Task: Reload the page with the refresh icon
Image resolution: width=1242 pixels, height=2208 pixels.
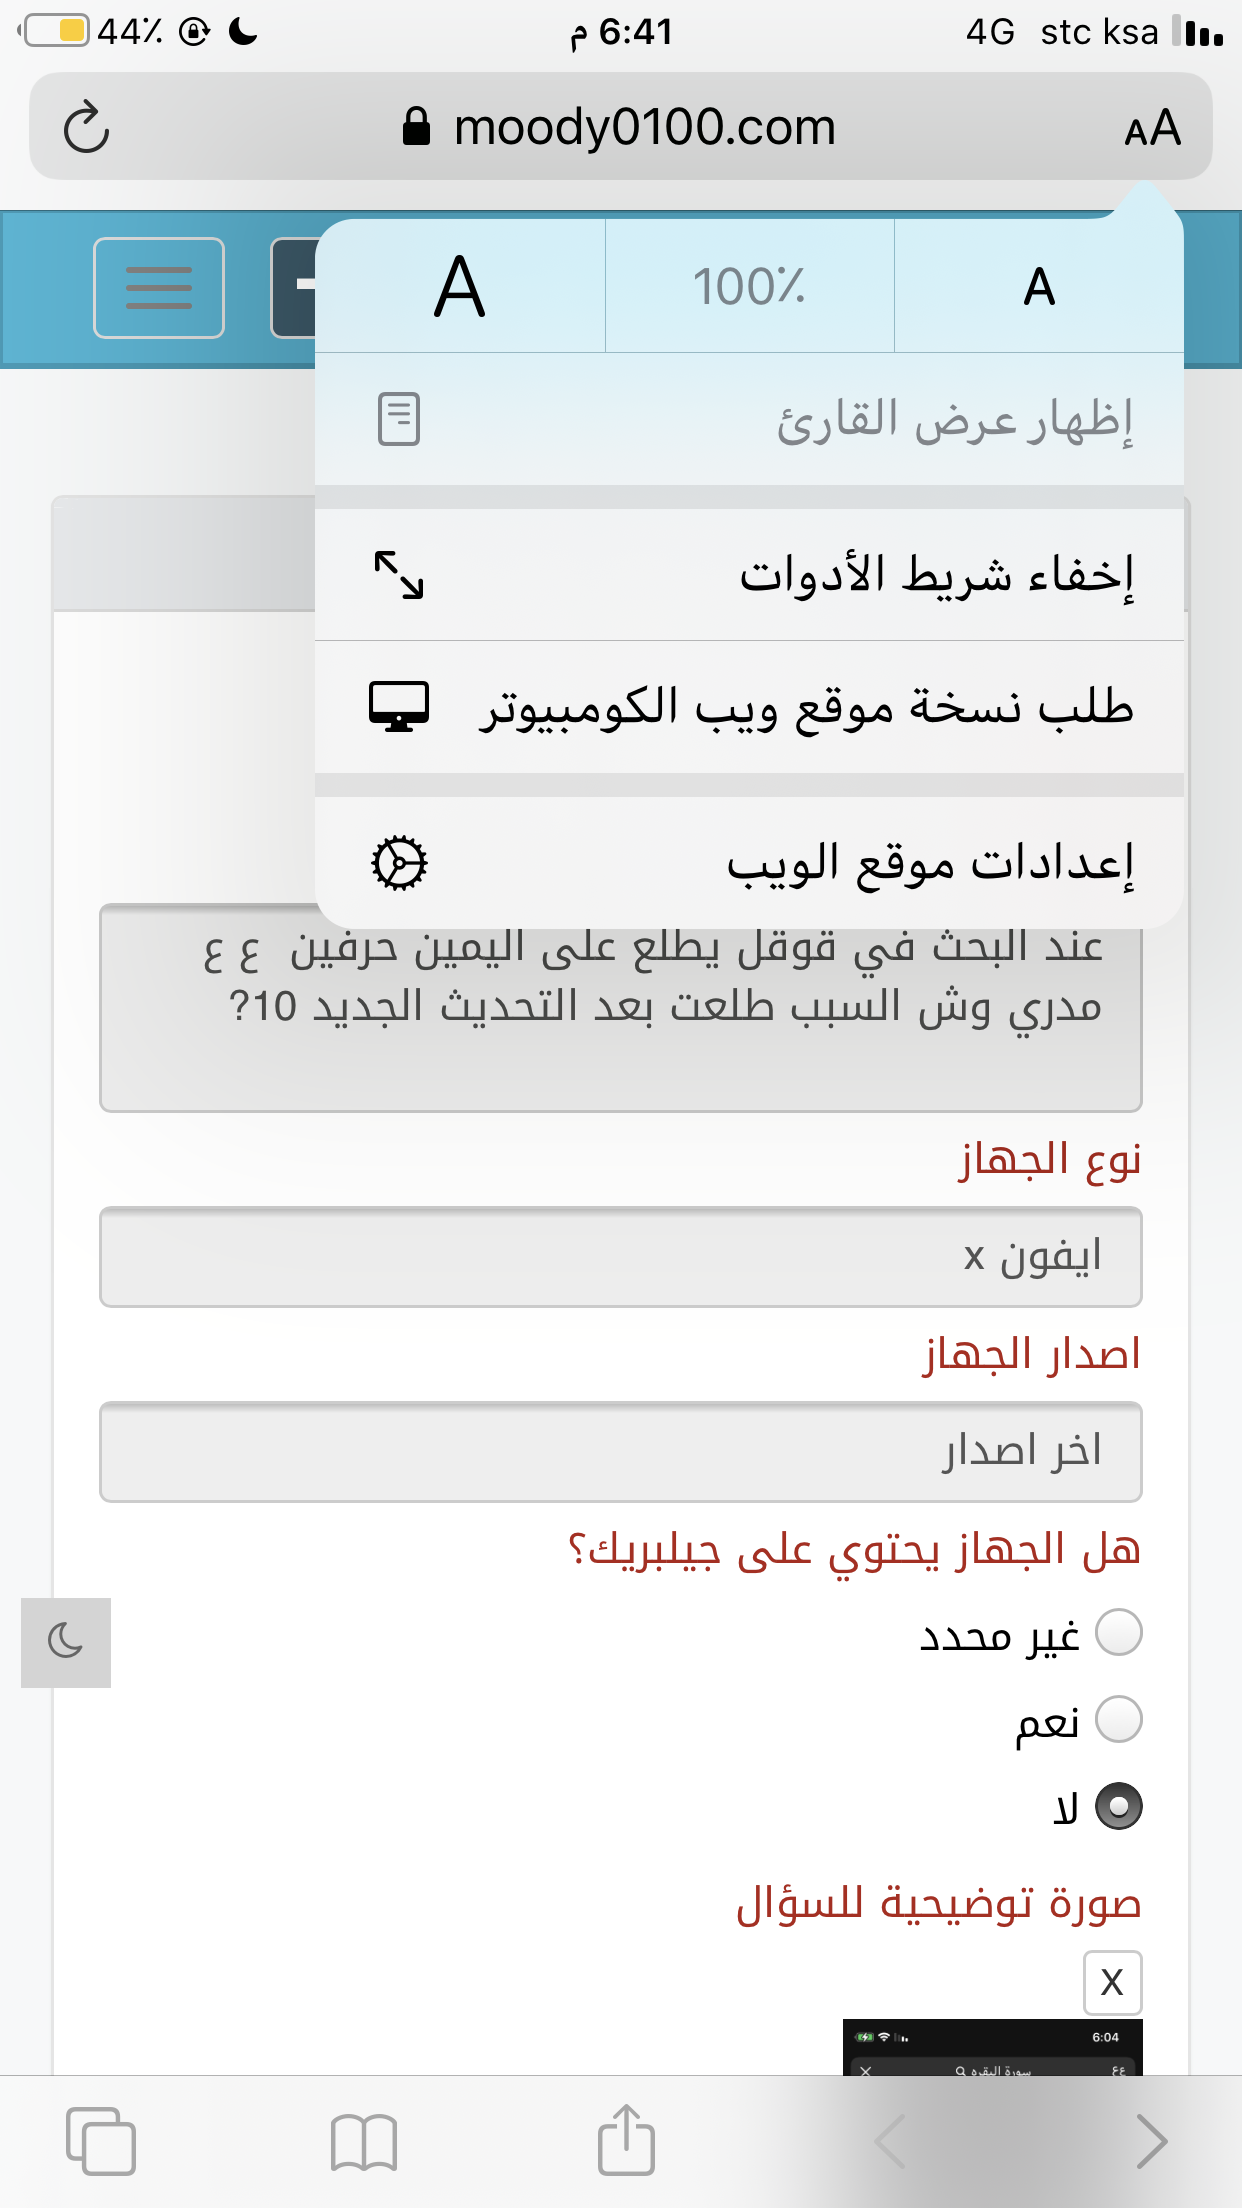Action: (x=86, y=127)
